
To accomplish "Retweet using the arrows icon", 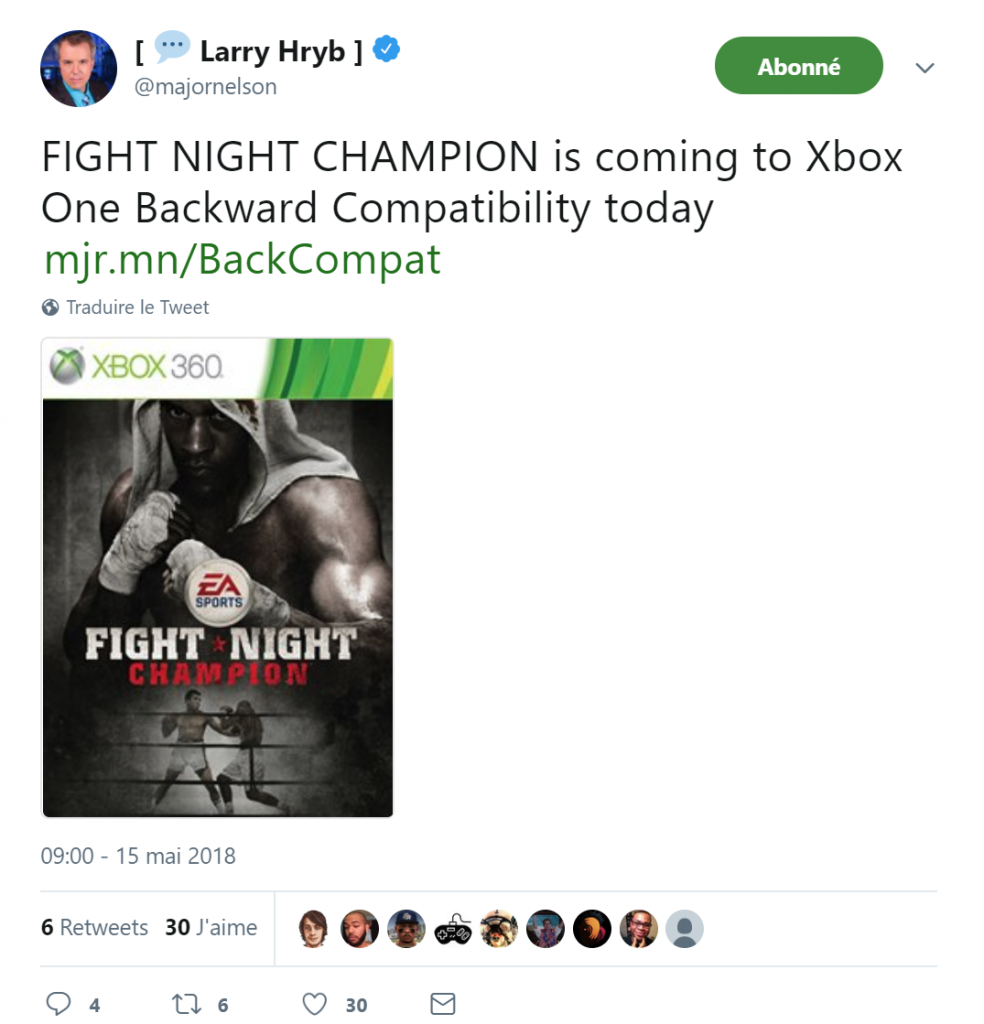I will click(186, 1004).
